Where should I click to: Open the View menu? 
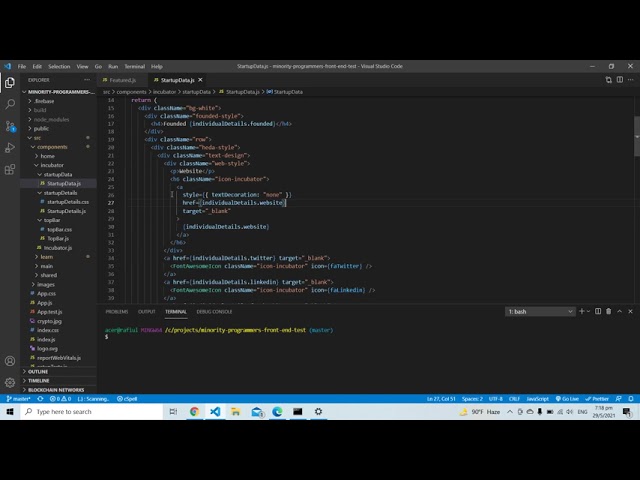(x=82, y=66)
